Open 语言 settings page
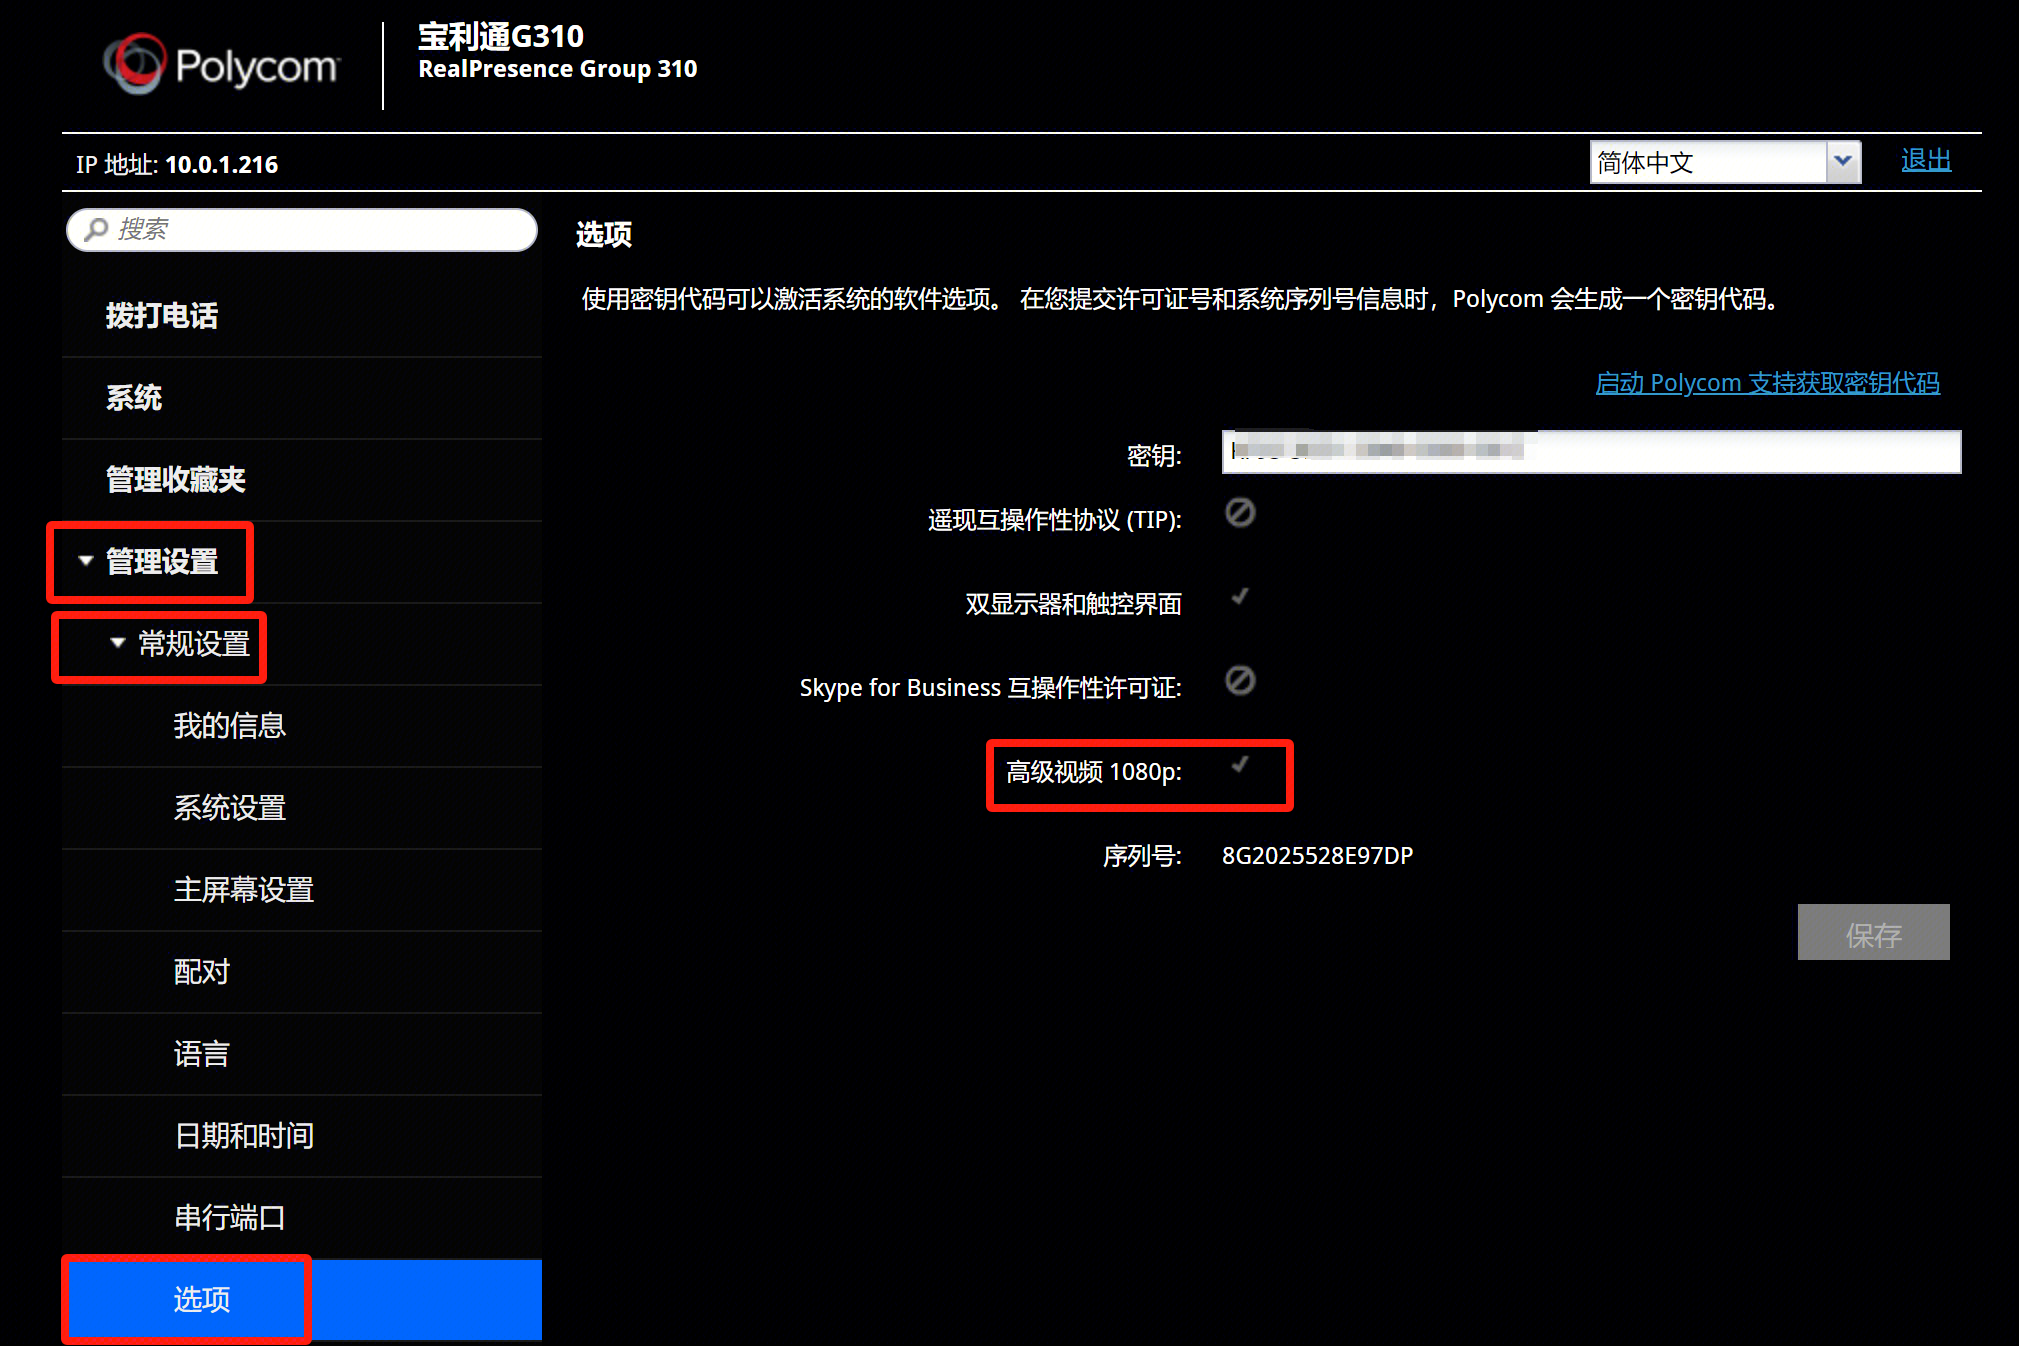2019x1346 pixels. tap(302, 1054)
